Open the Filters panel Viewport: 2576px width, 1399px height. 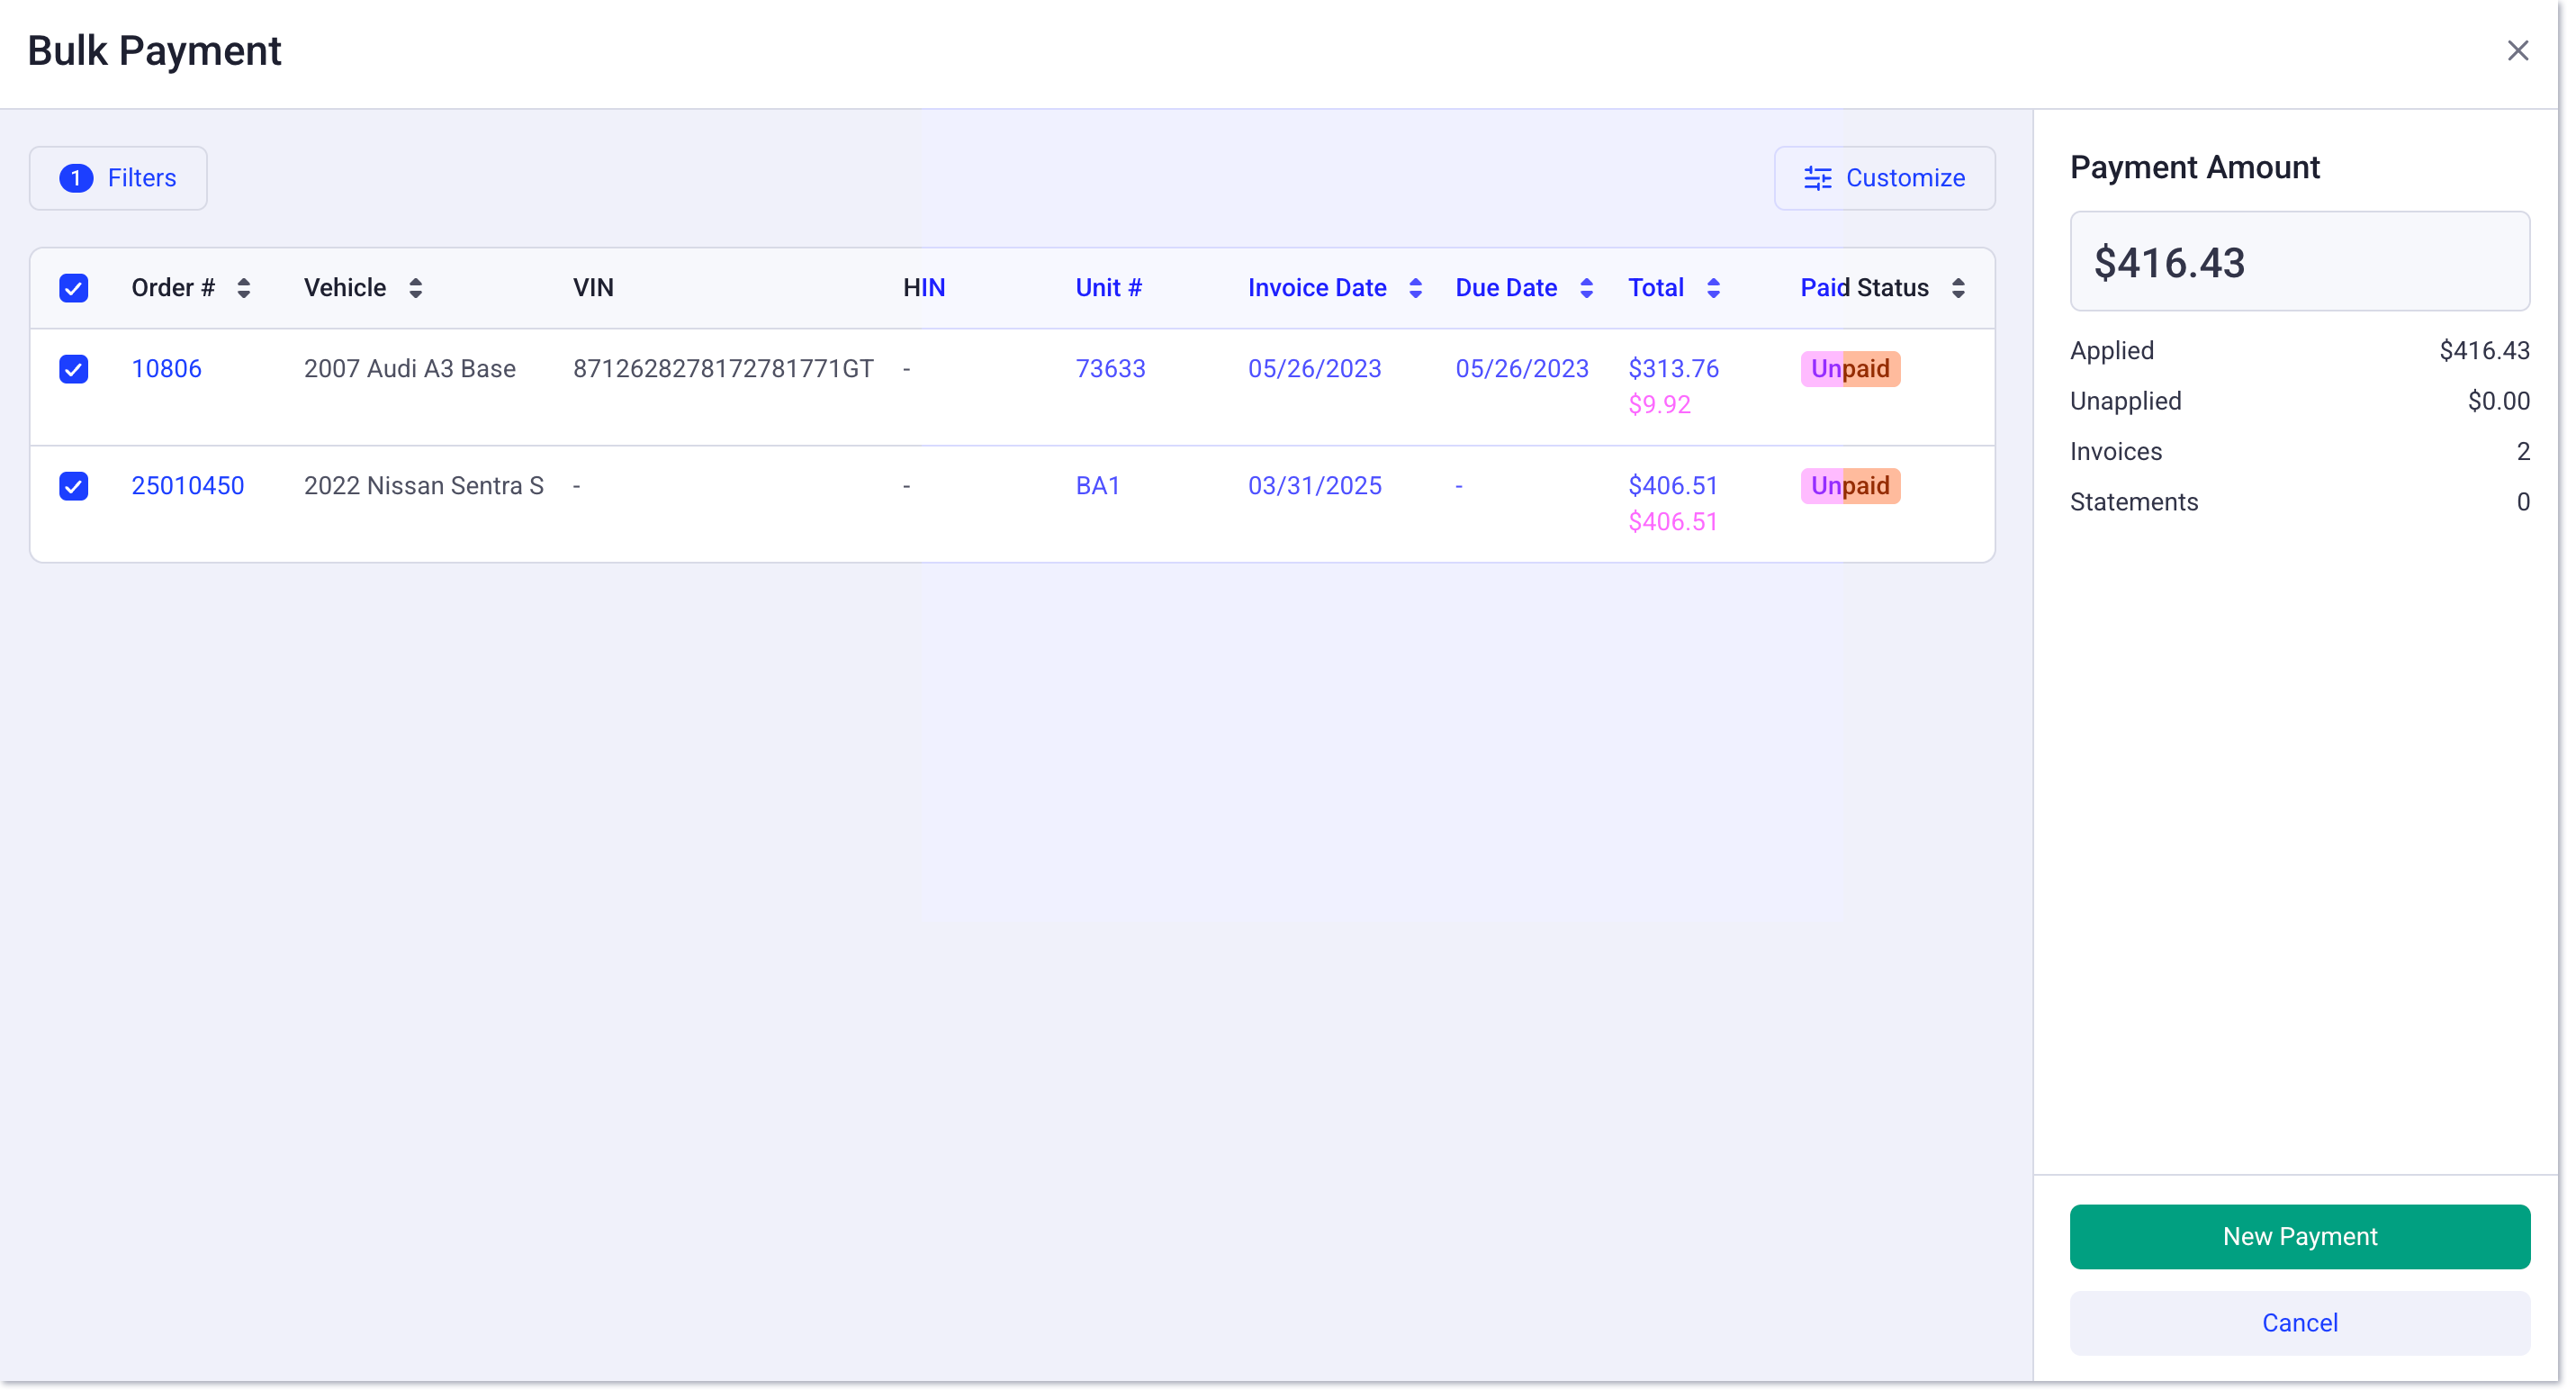point(118,178)
